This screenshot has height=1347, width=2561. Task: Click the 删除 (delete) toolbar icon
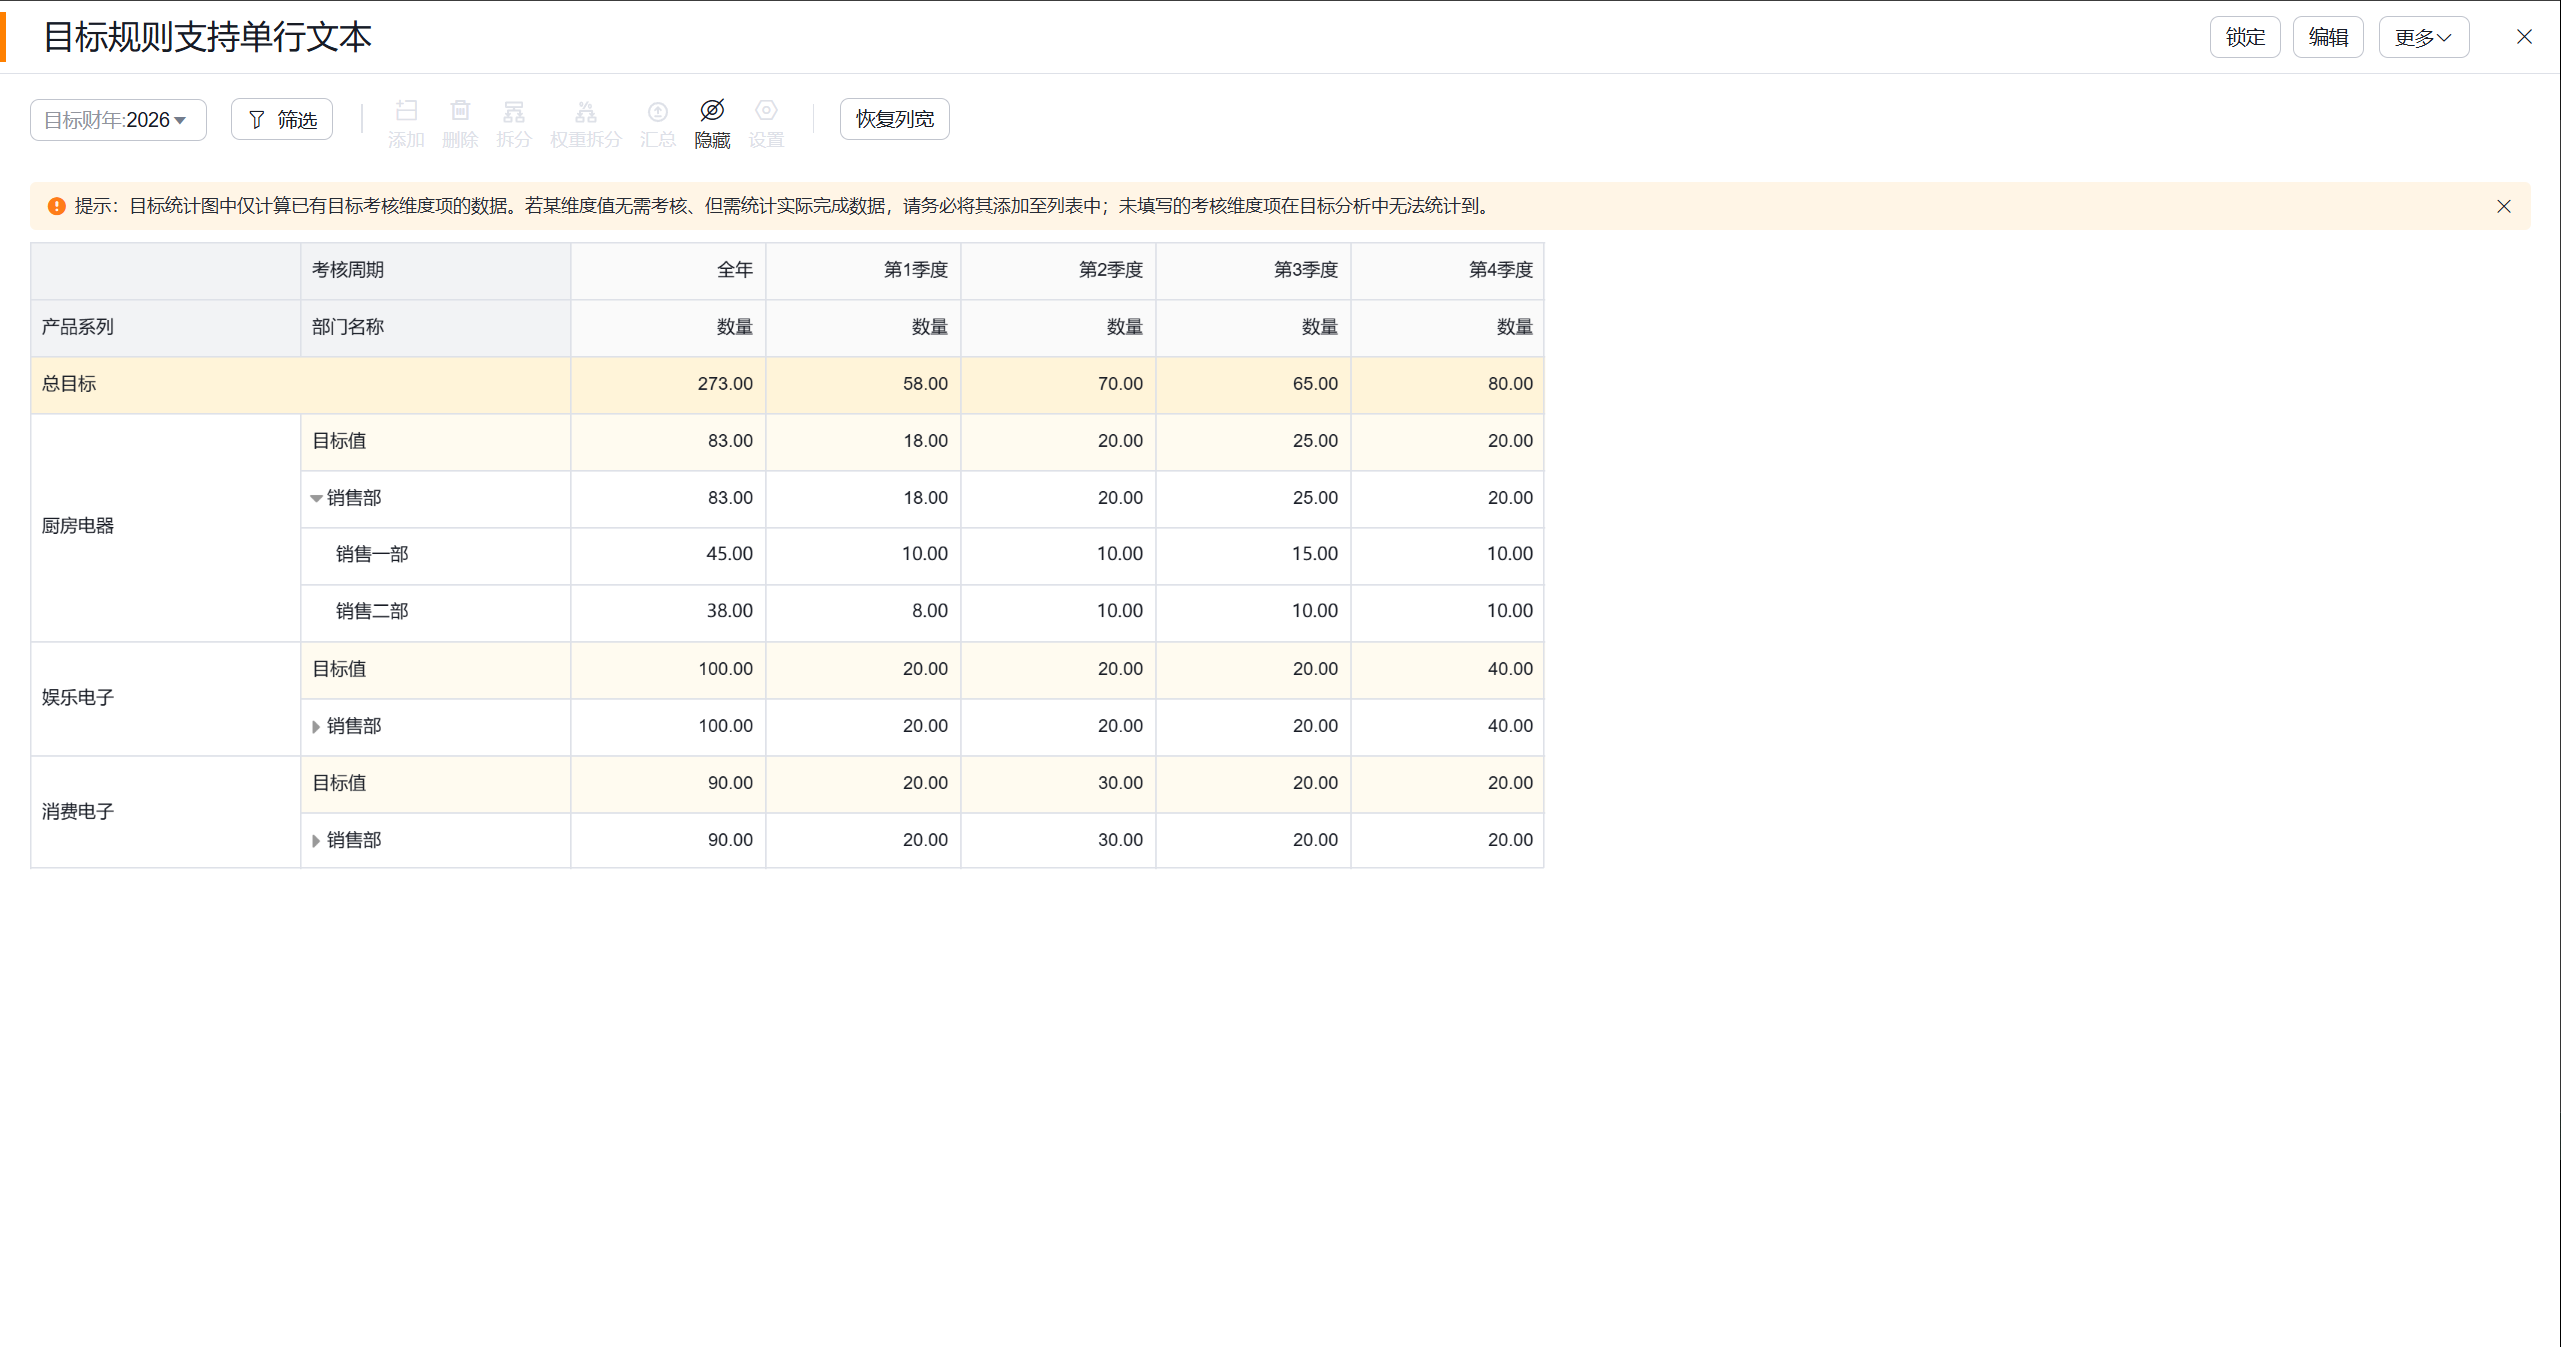tap(460, 111)
